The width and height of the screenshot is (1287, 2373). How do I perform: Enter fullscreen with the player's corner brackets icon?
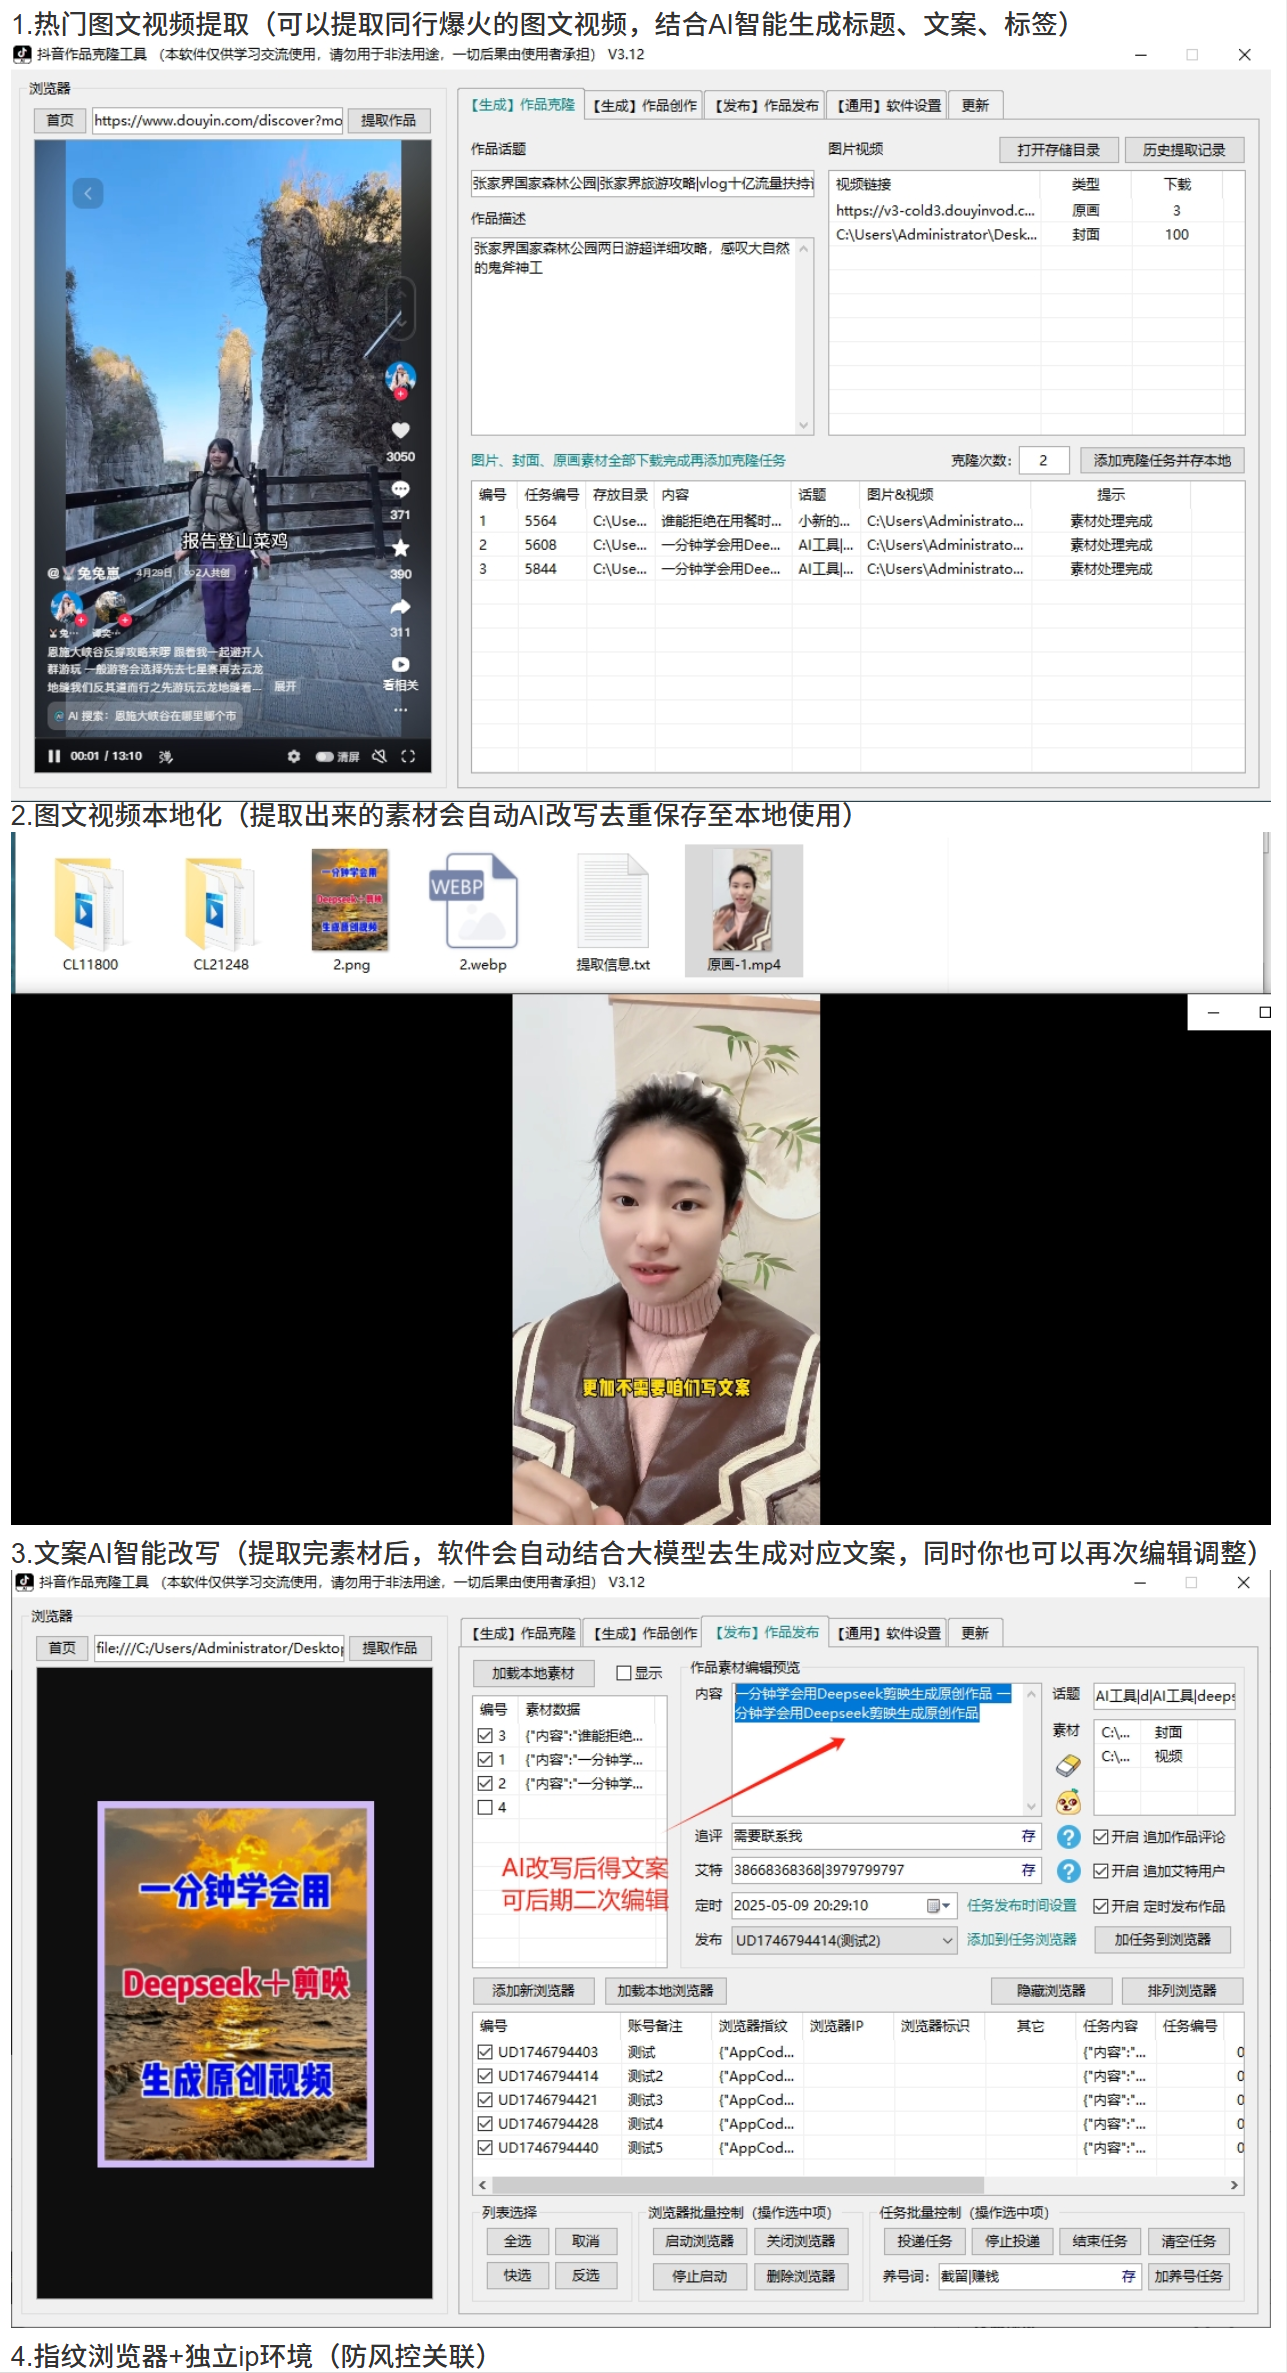click(x=408, y=756)
